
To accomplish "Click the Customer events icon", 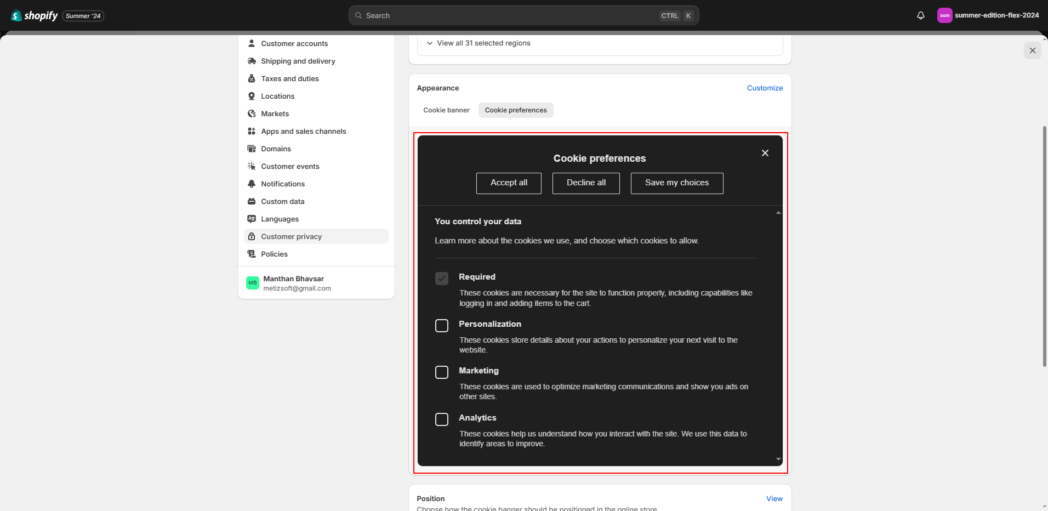I will click(251, 166).
